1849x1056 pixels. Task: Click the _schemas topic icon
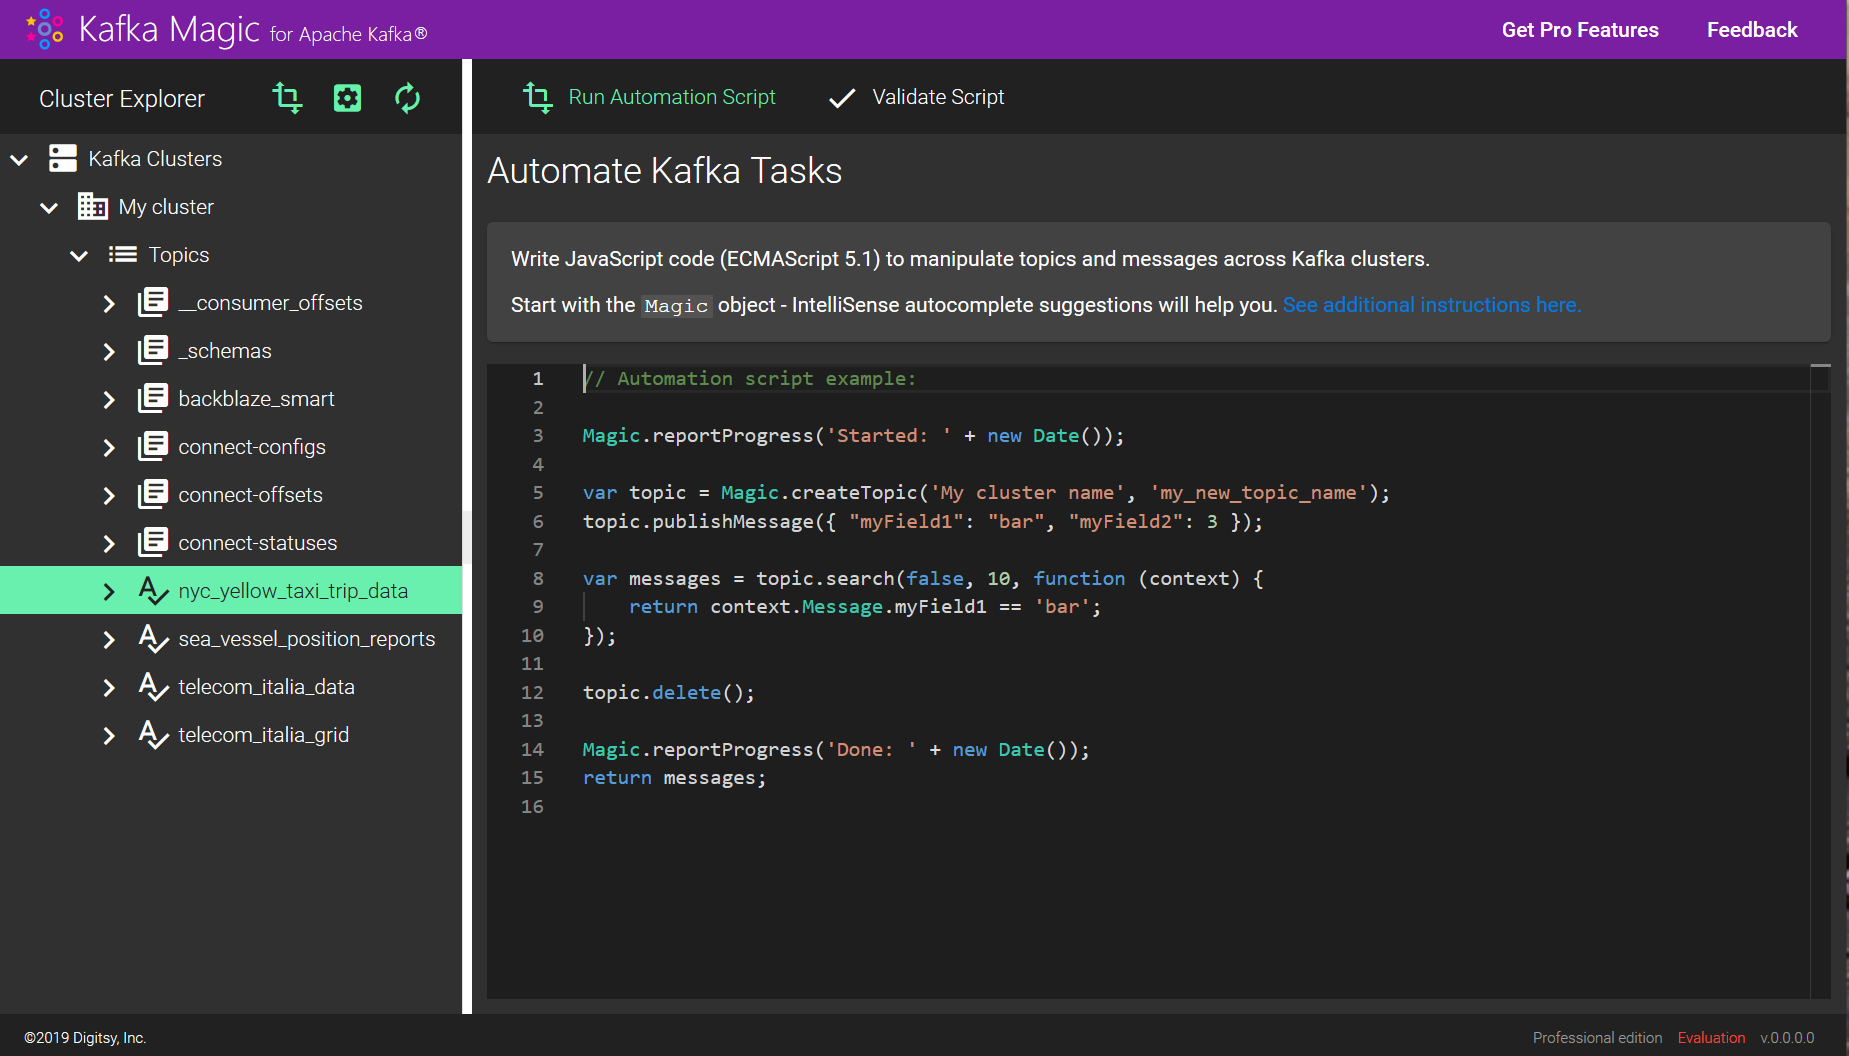(153, 350)
